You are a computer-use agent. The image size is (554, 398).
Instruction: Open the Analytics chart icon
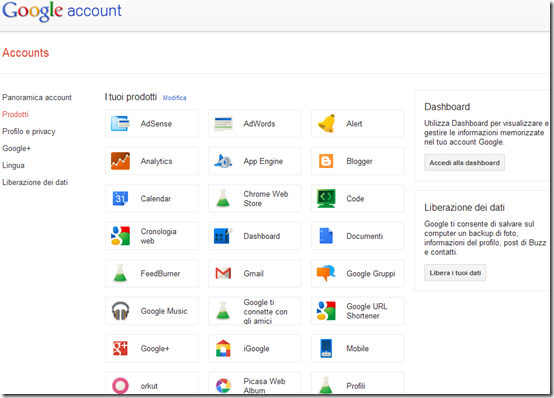(120, 161)
